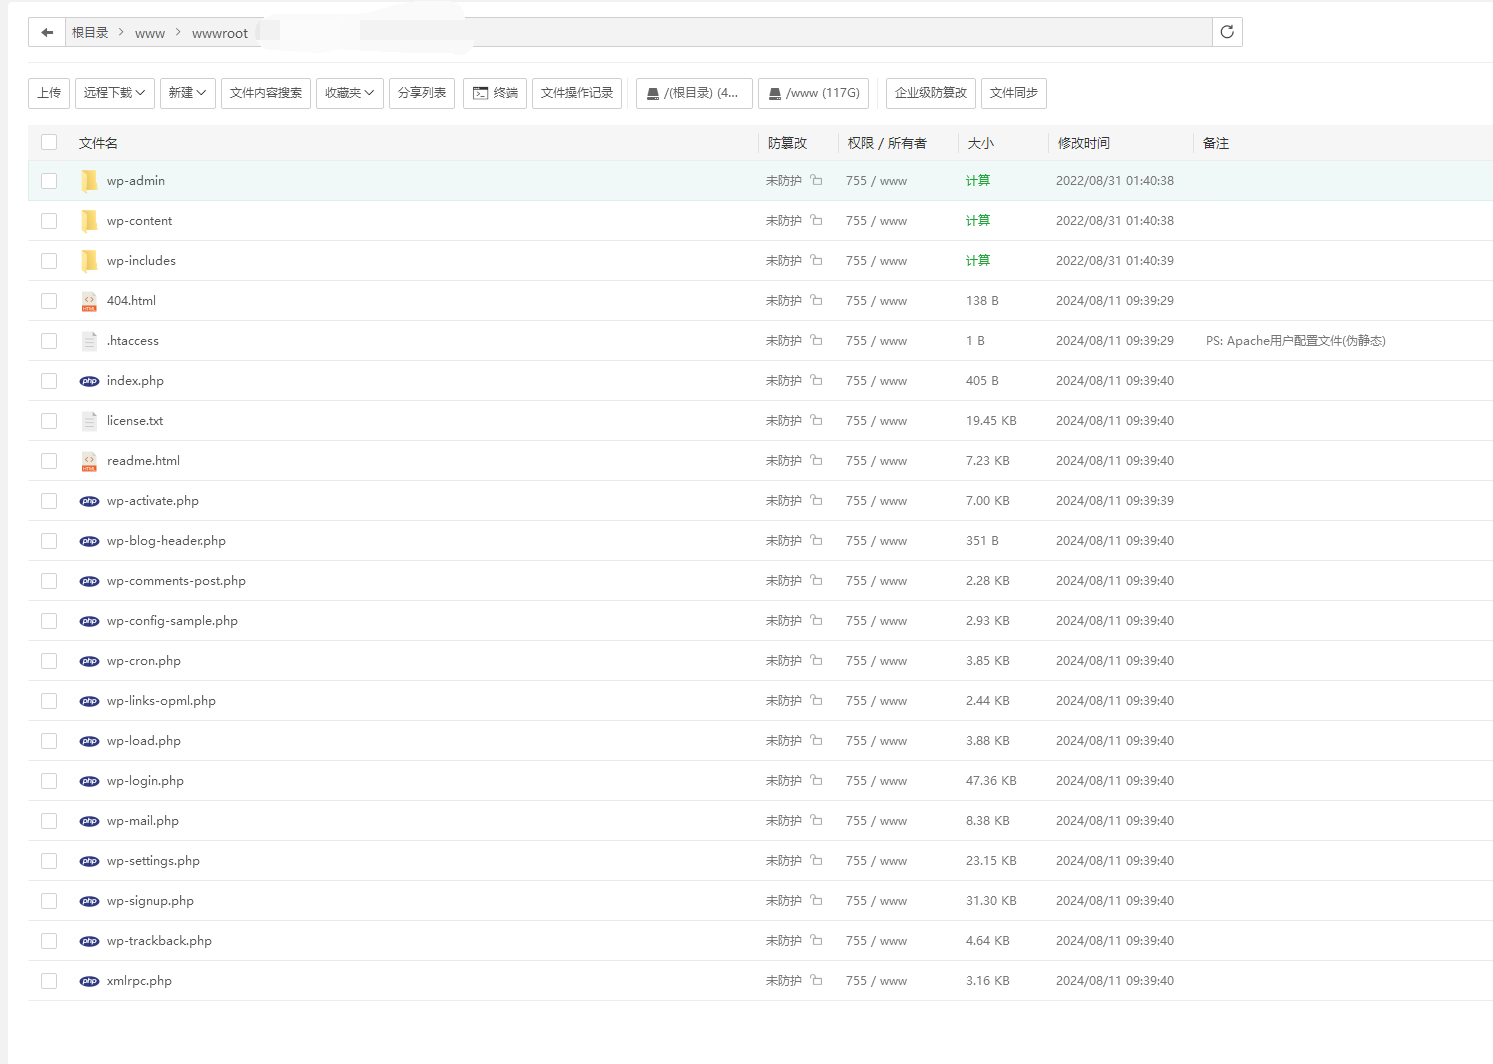Click the 404.html file icon

coord(89,301)
